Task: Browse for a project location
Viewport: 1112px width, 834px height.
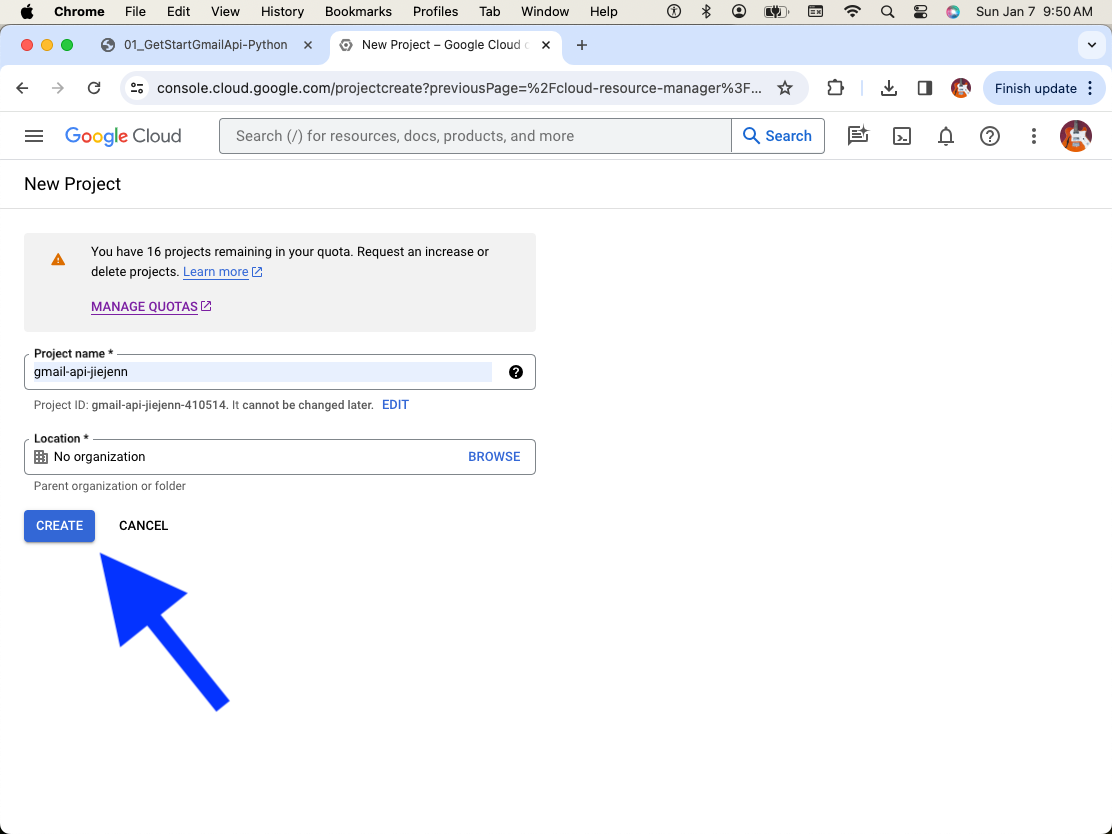Action: pos(494,457)
